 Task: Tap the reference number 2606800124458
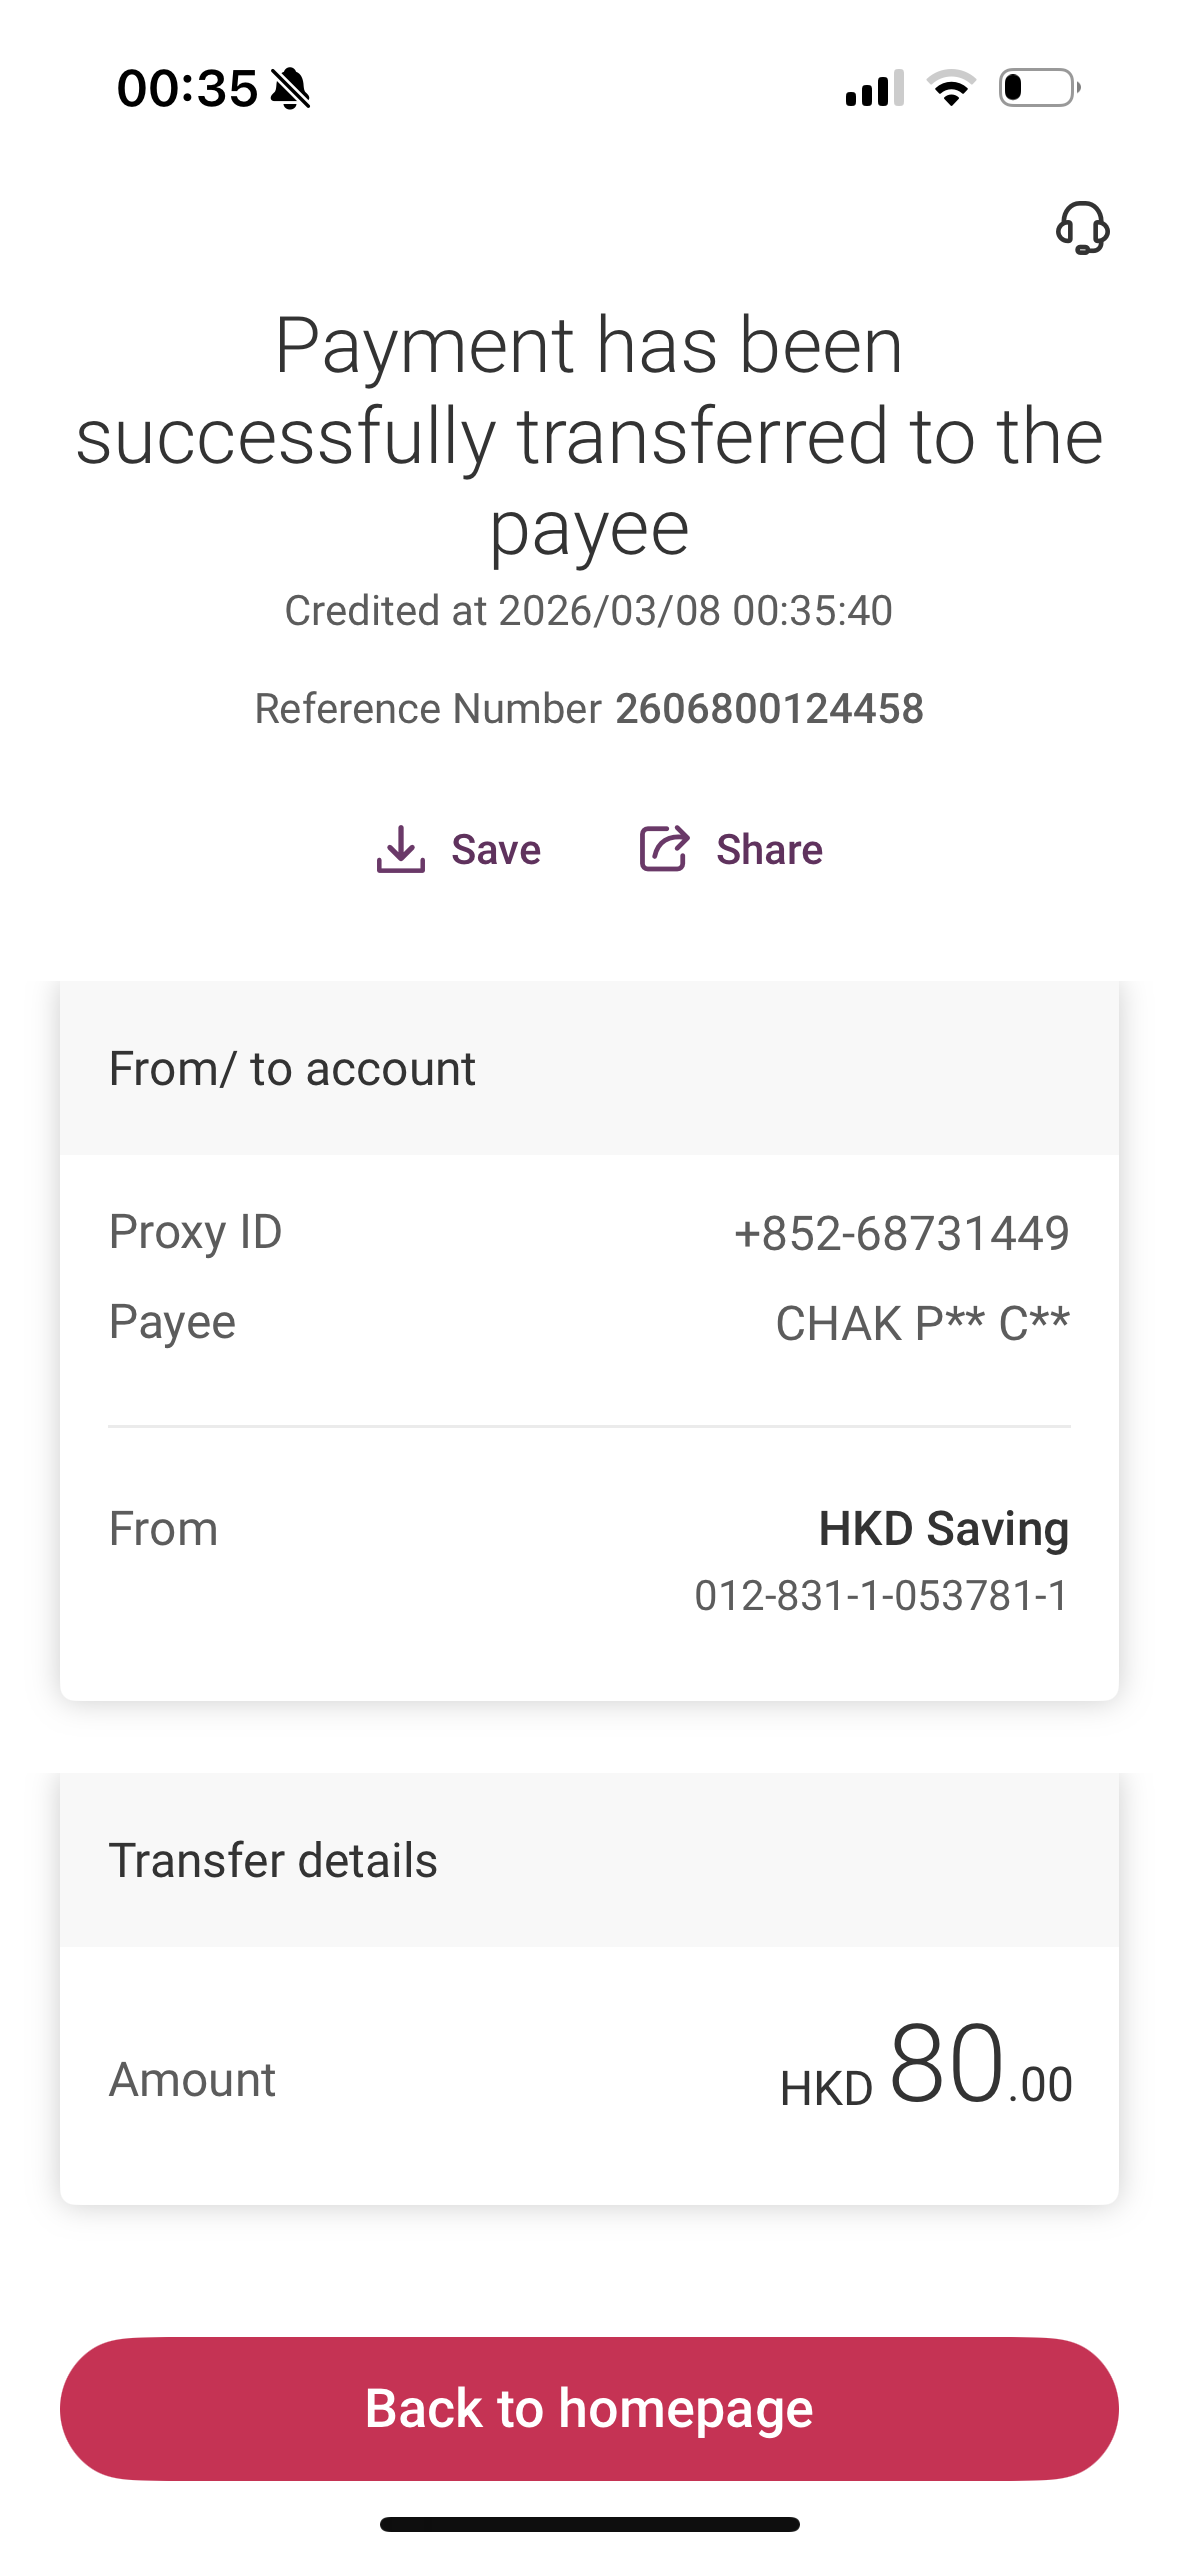[769, 709]
